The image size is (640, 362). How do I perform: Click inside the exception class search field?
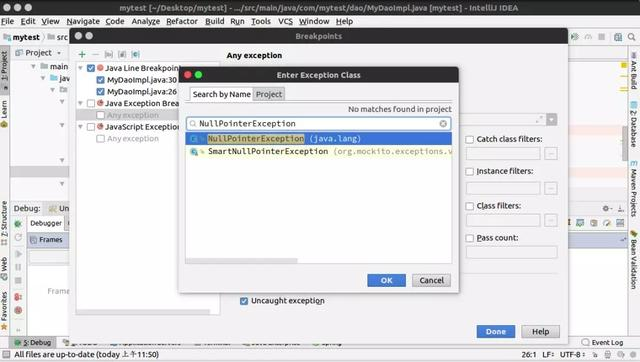pos(318,124)
